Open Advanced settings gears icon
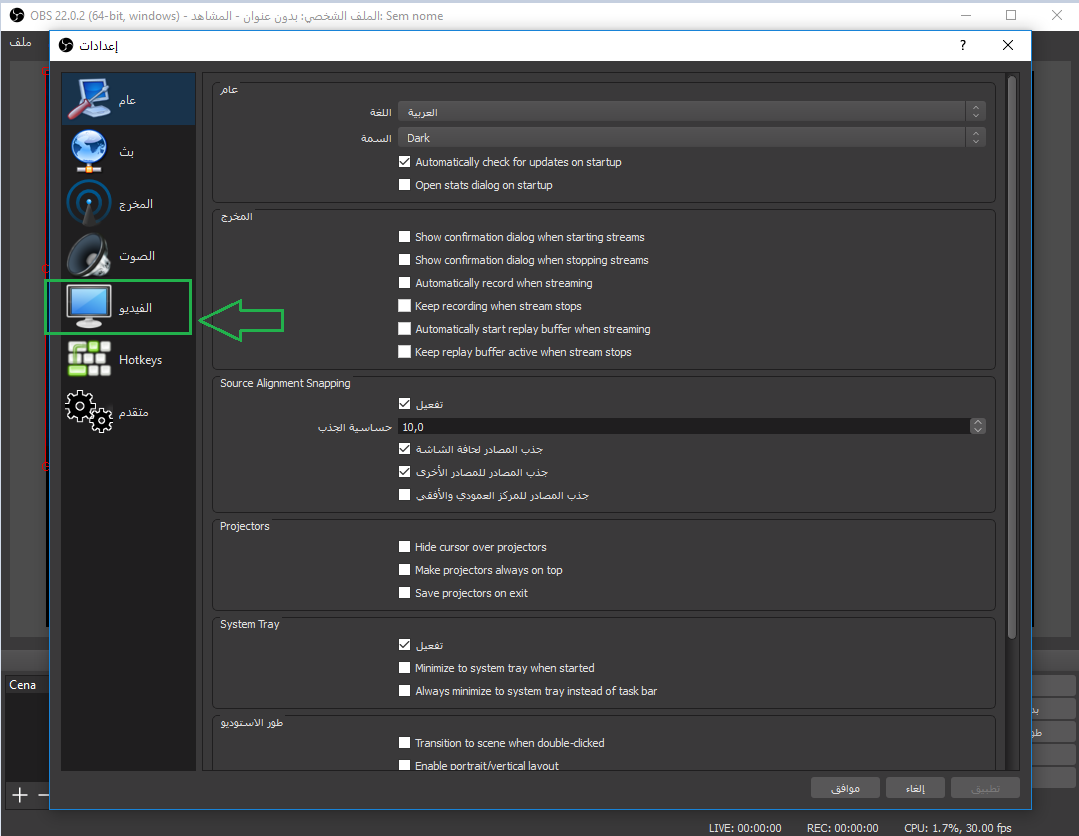This screenshot has height=836, width=1079. point(88,411)
